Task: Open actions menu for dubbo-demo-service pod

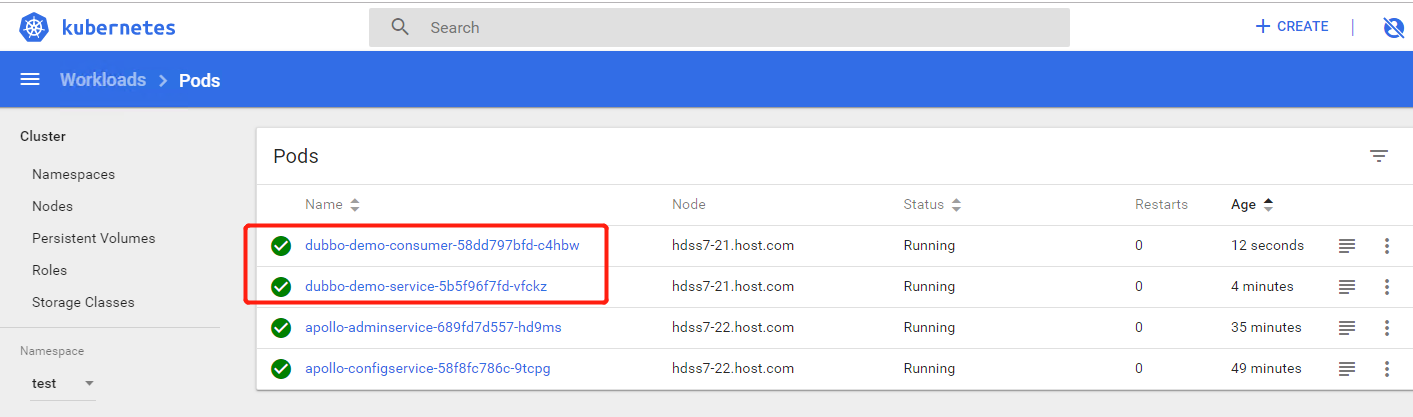Action: 1386,287
